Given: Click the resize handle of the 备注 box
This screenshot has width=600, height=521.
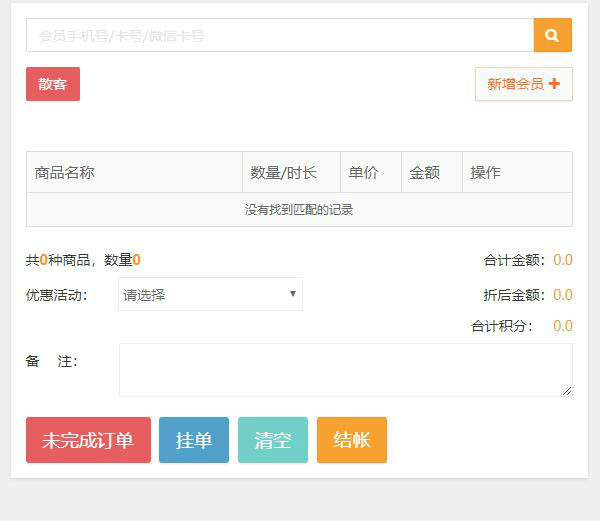Looking at the screenshot, I should pyautogui.click(x=567, y=391).
